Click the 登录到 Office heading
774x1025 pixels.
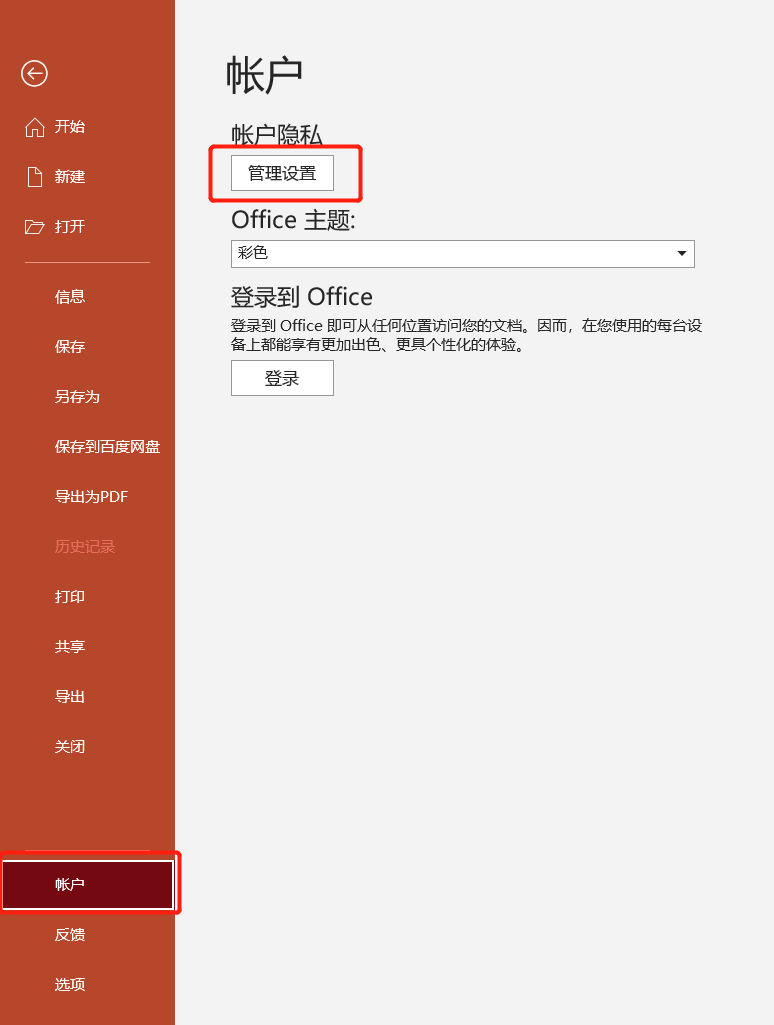(301, 297)
